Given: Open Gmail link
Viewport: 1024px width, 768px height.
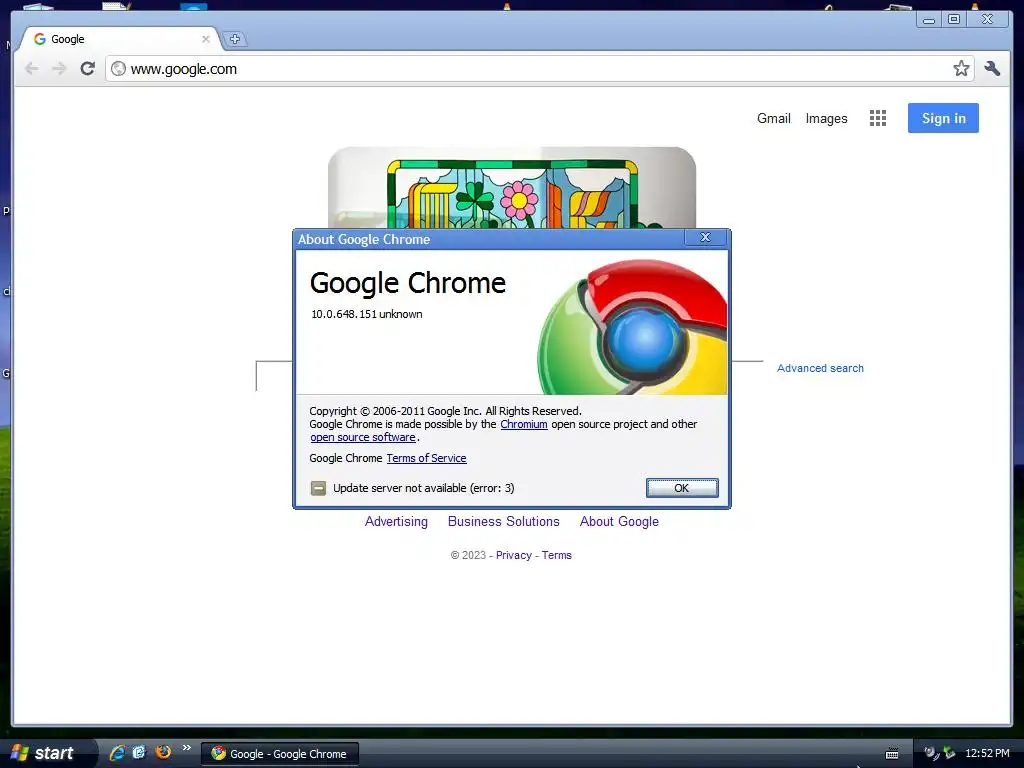Looking at the screenshot, I should 774,118.
